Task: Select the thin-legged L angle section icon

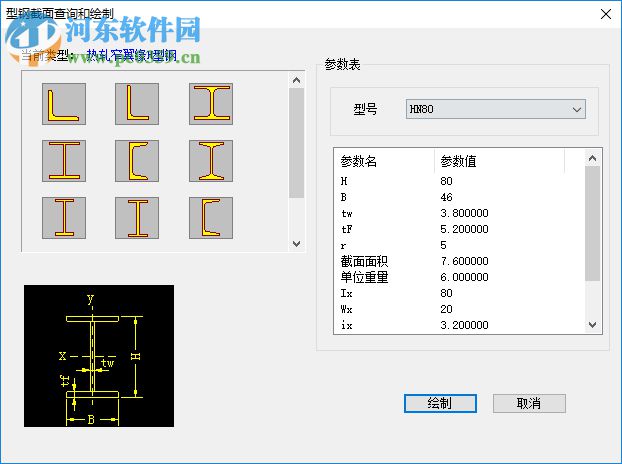Action: click(137, 104)
